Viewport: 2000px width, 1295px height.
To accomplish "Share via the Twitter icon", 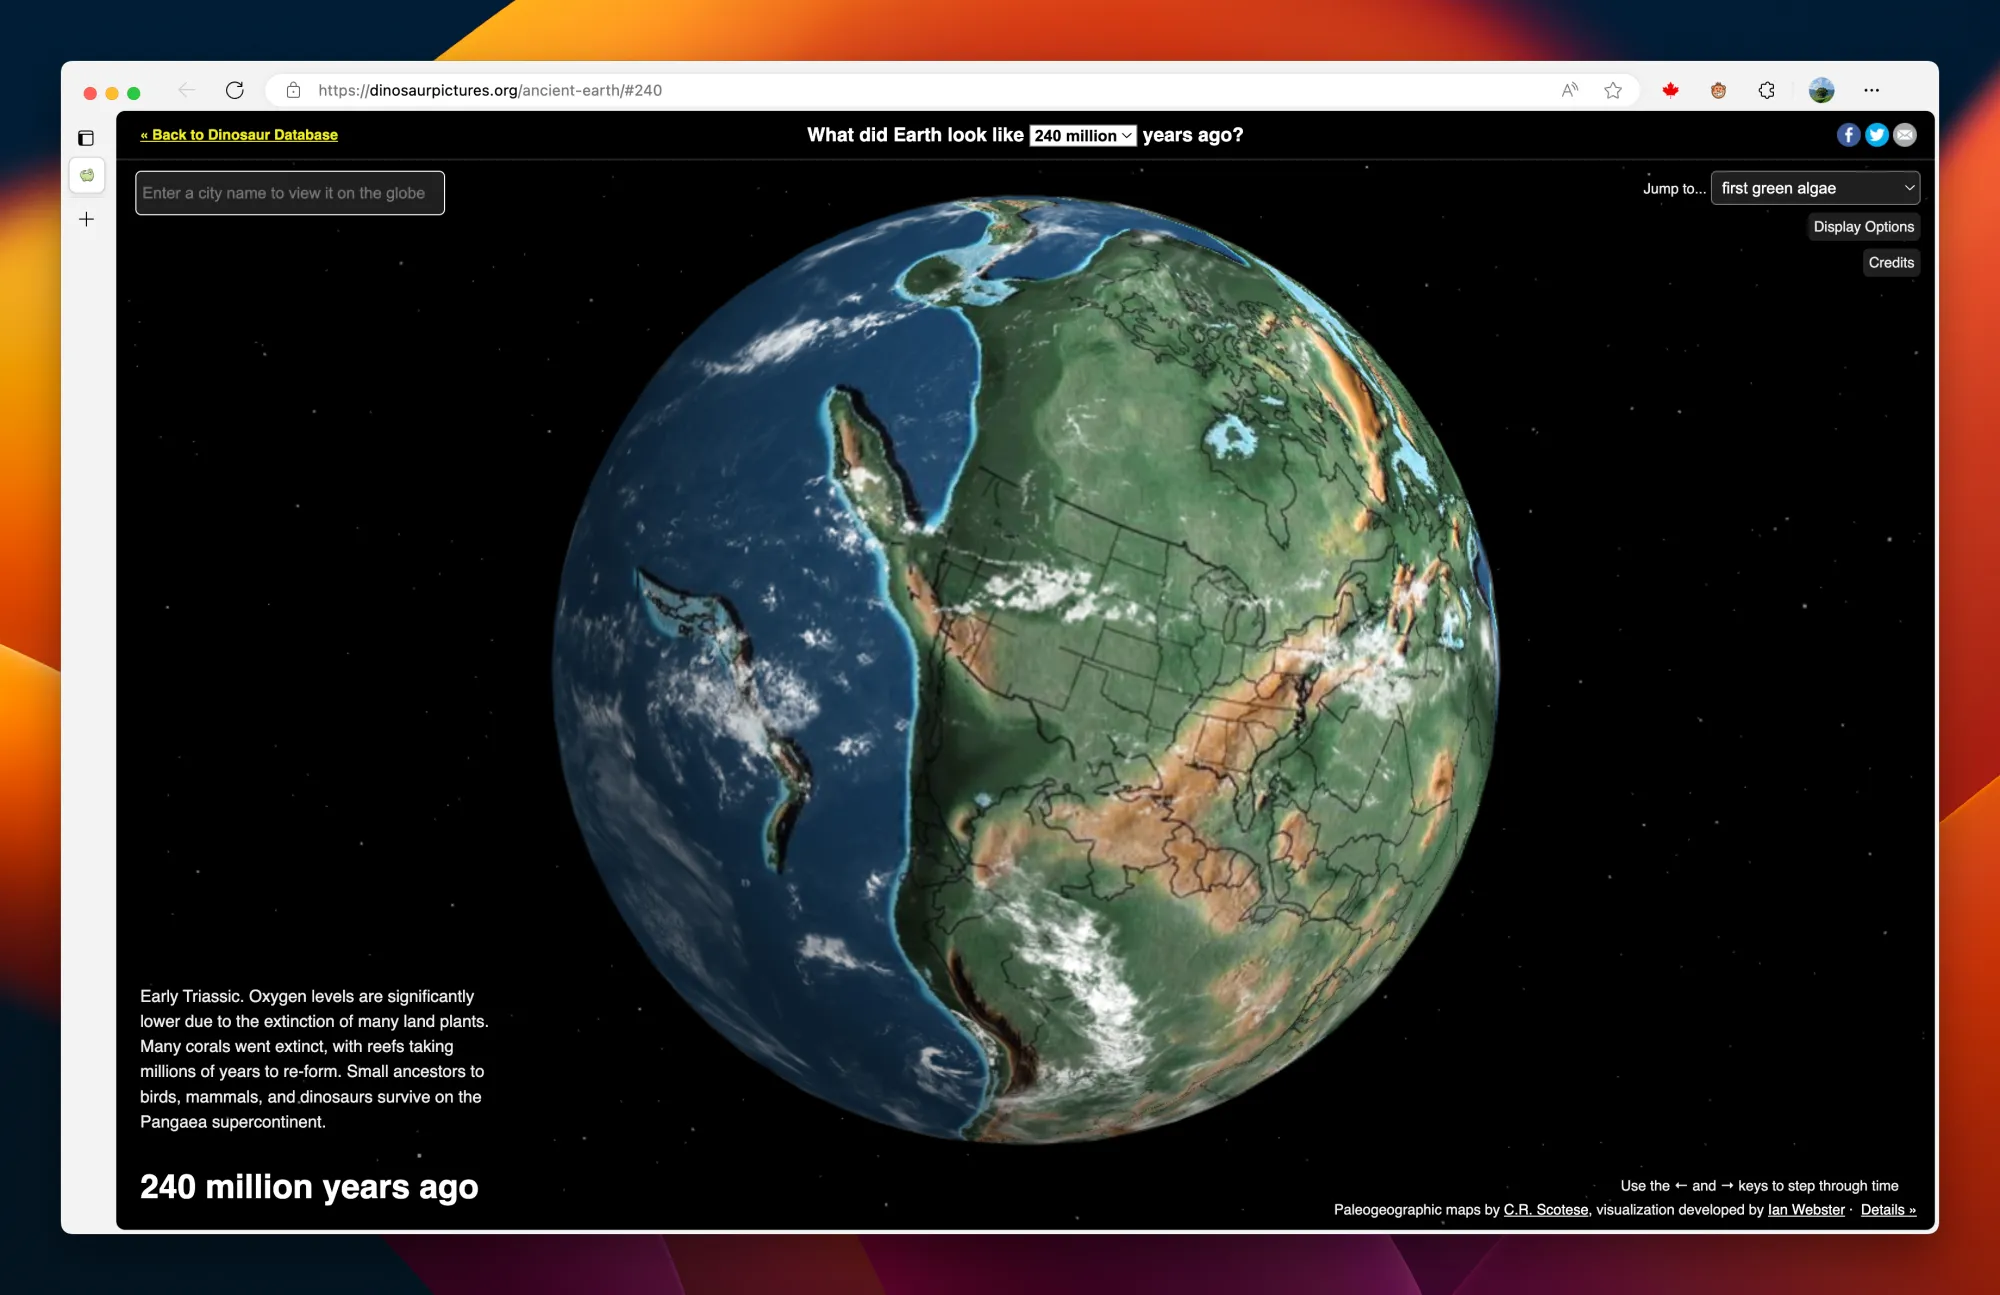I will pyautogui.click(x=1876, y=135).
